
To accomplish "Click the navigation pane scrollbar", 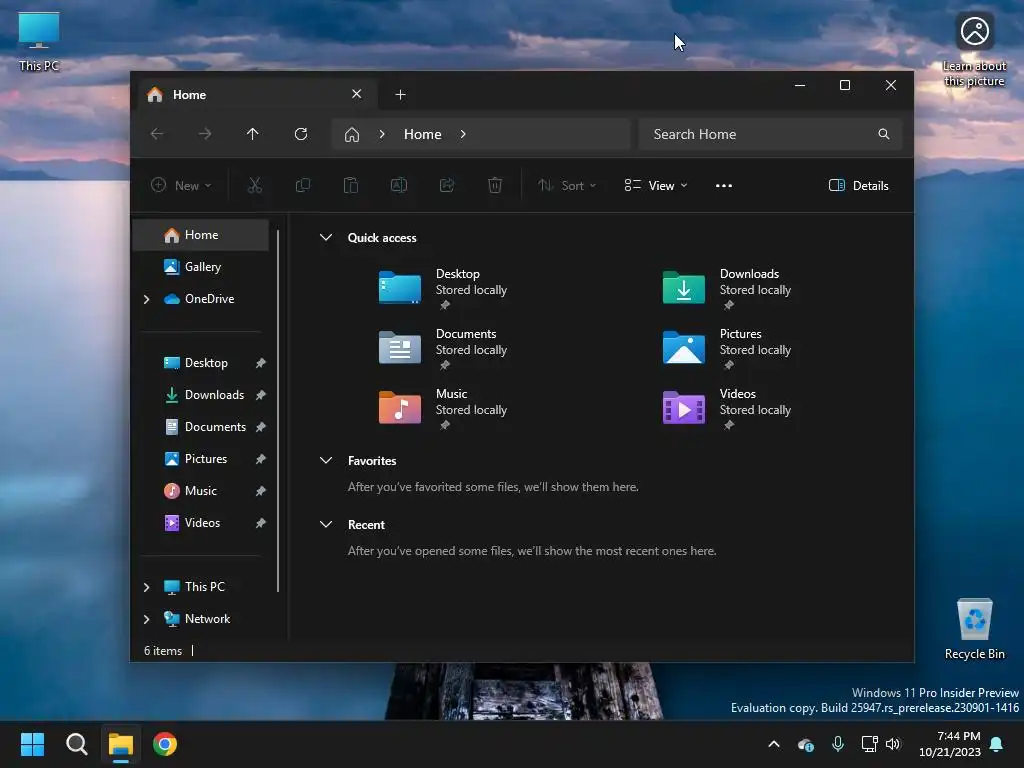I will pyautogui.click(x=278, y=411).
